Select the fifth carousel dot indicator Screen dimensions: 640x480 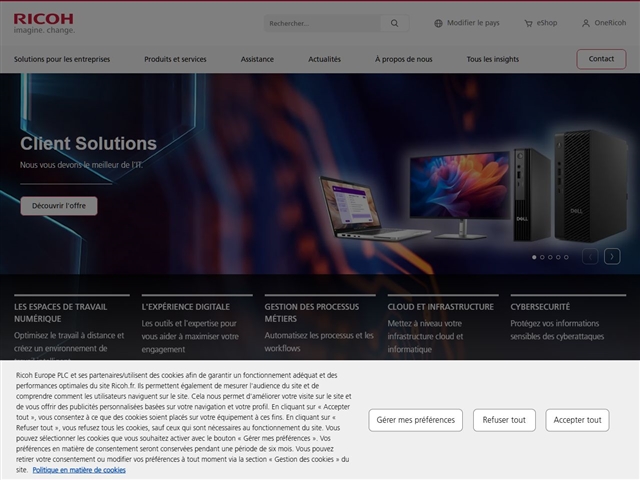566,257
